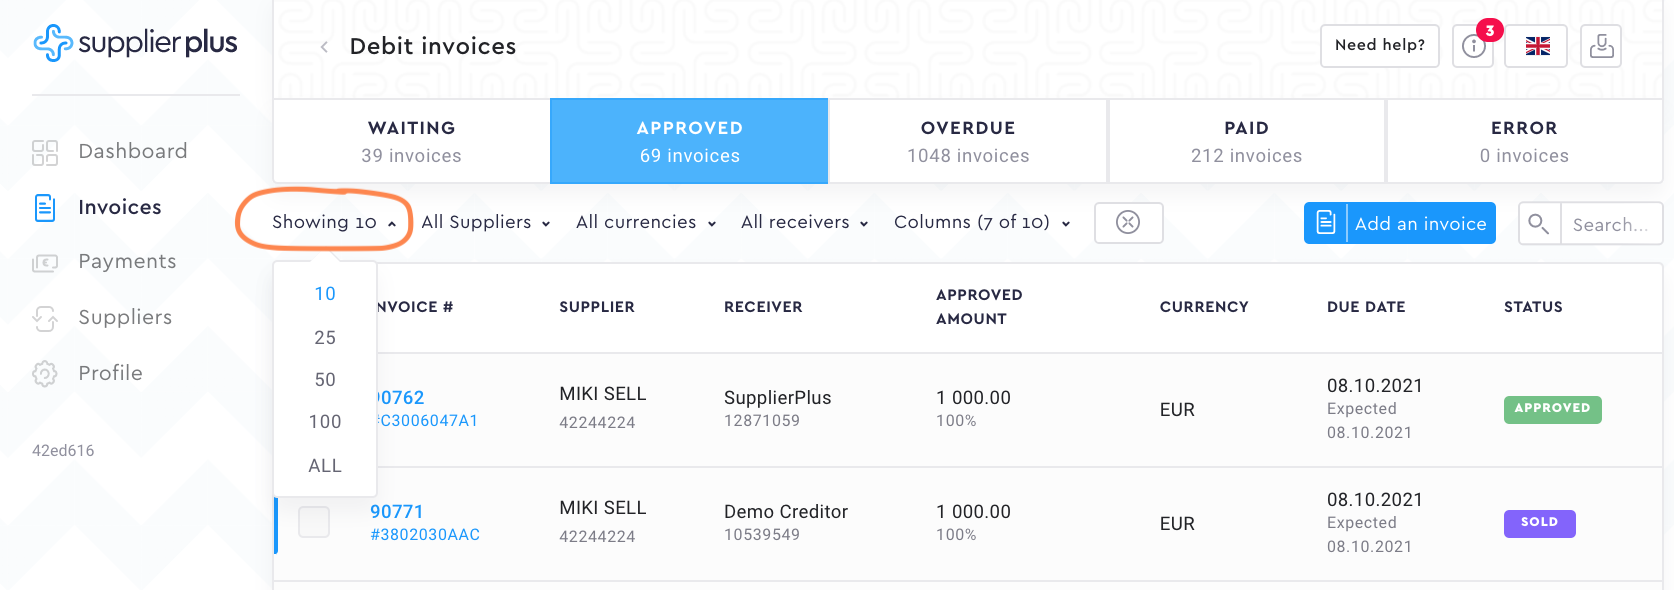This screenshot has width=1674, height=590.
Task: Click the download icon in header
Action: [1601, 46]
